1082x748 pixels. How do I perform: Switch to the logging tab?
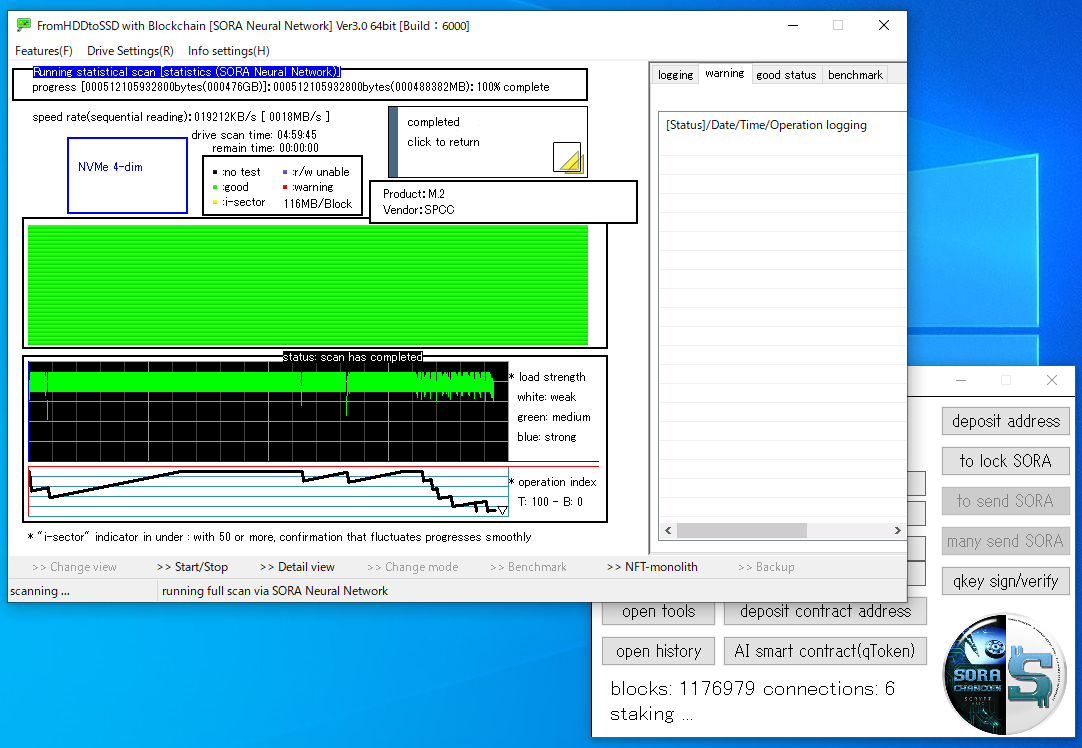pos(675,75)
